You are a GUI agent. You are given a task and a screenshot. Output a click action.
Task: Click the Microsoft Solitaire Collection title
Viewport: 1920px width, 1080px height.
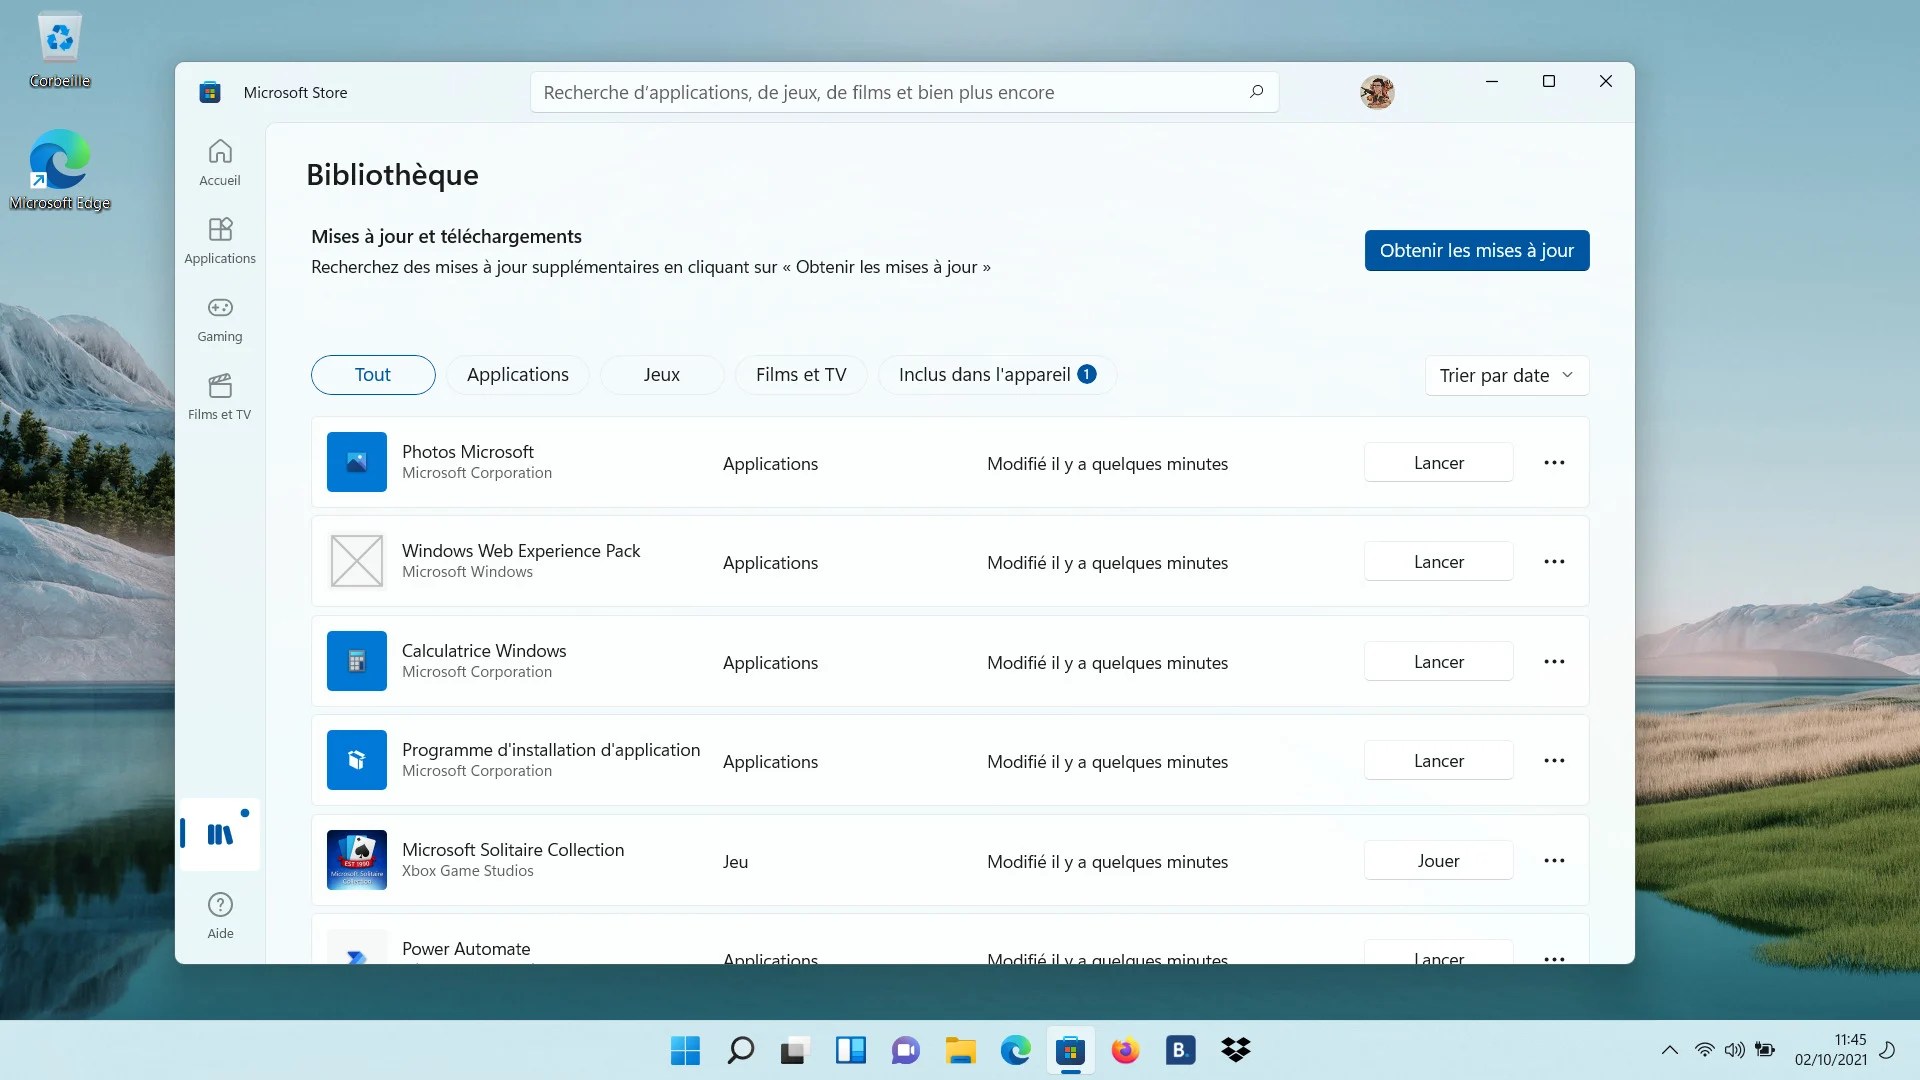click(x=513, y=849)
